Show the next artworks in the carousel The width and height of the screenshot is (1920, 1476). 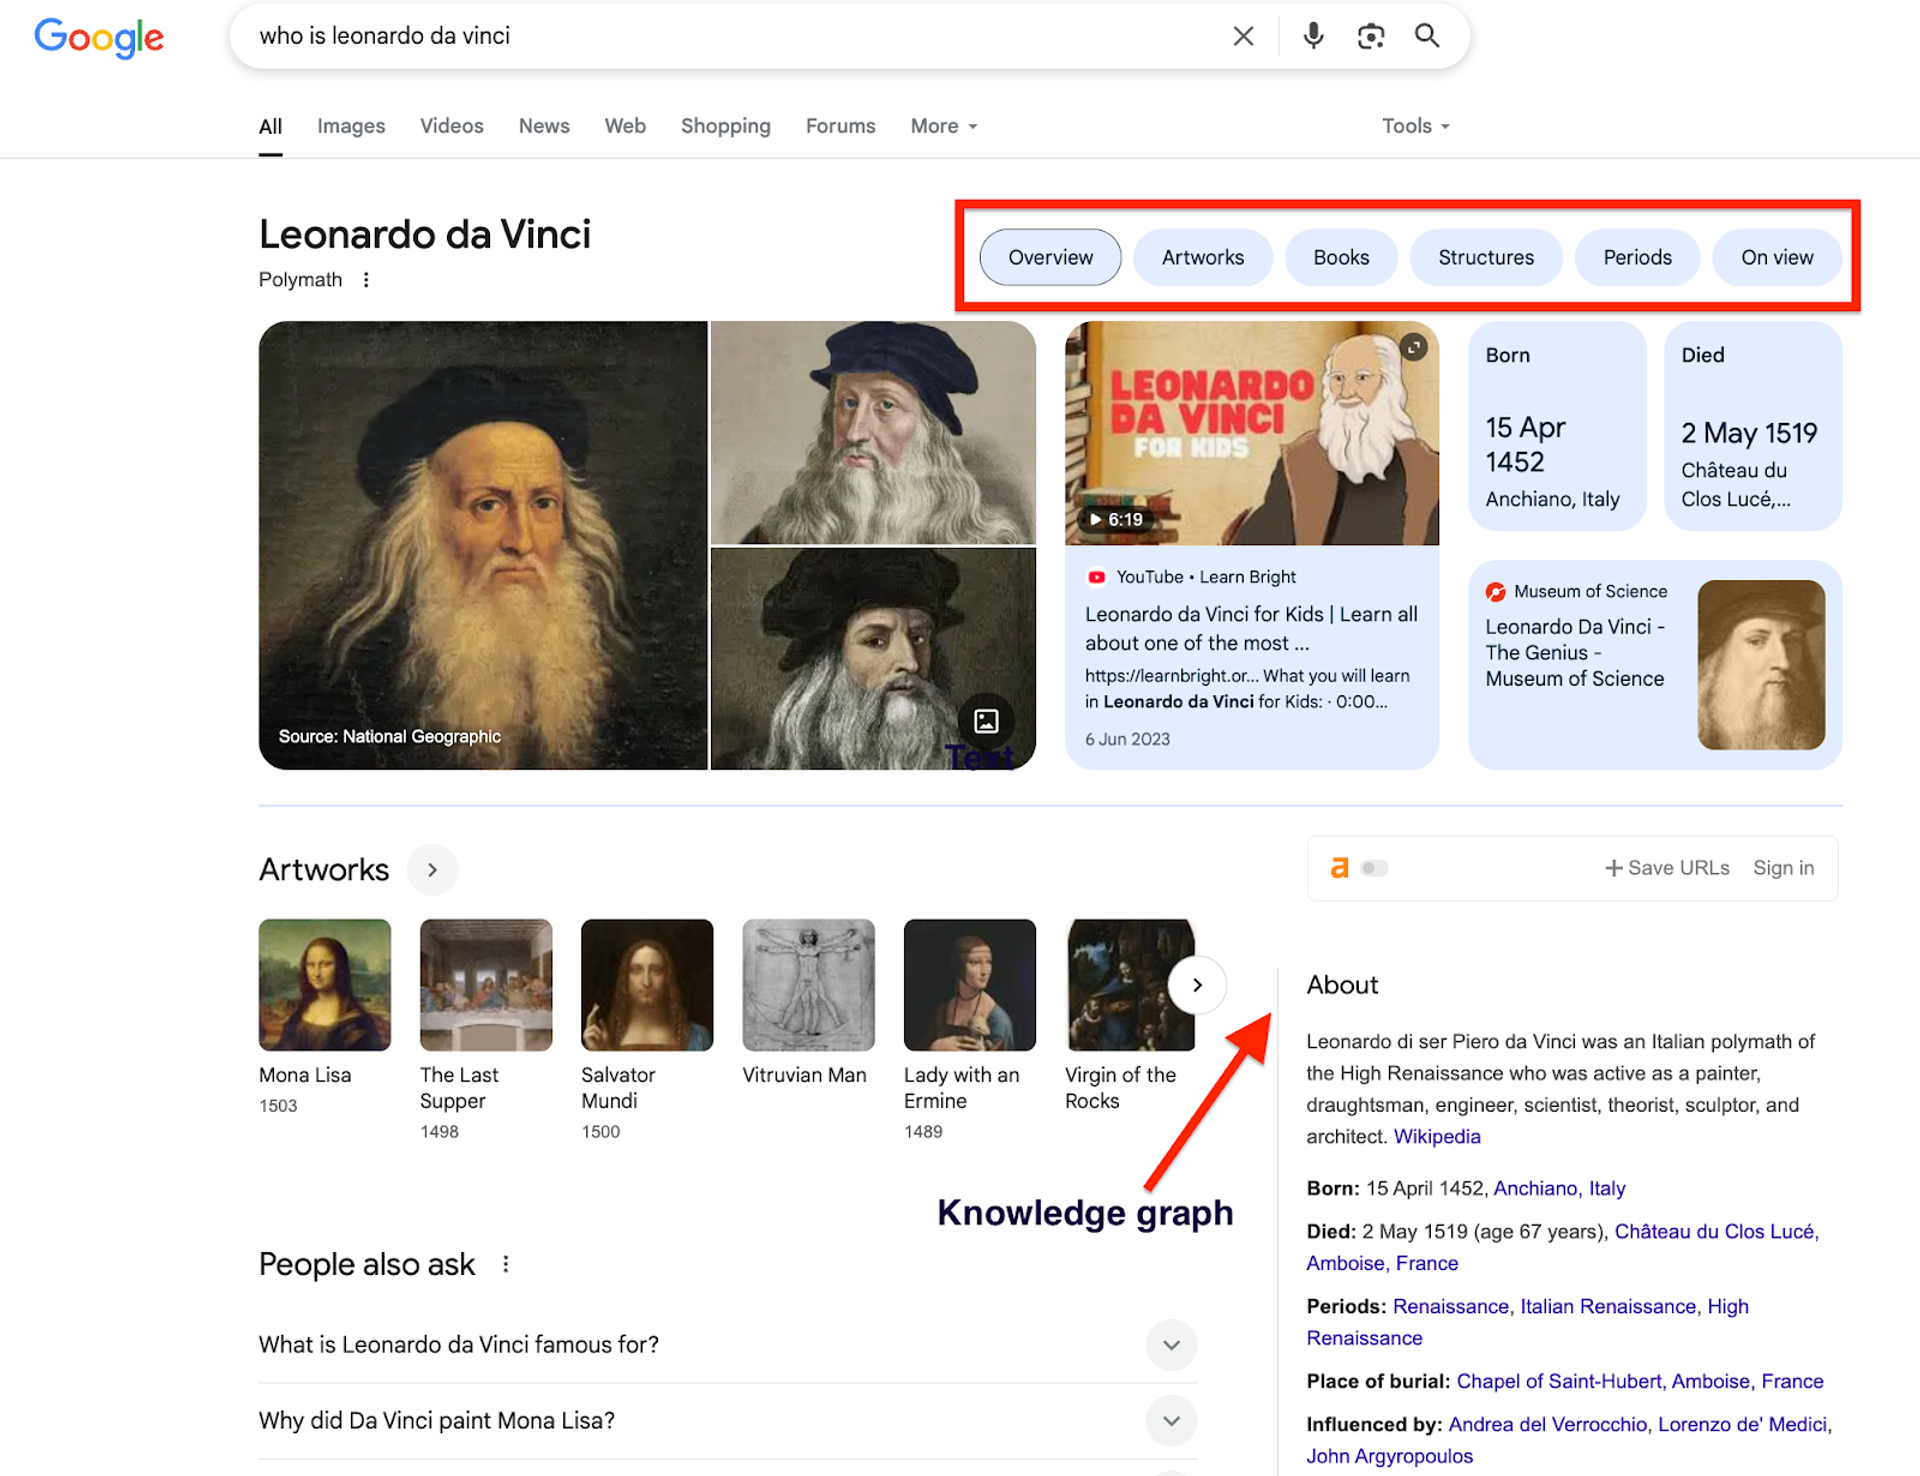[1197, 985]
